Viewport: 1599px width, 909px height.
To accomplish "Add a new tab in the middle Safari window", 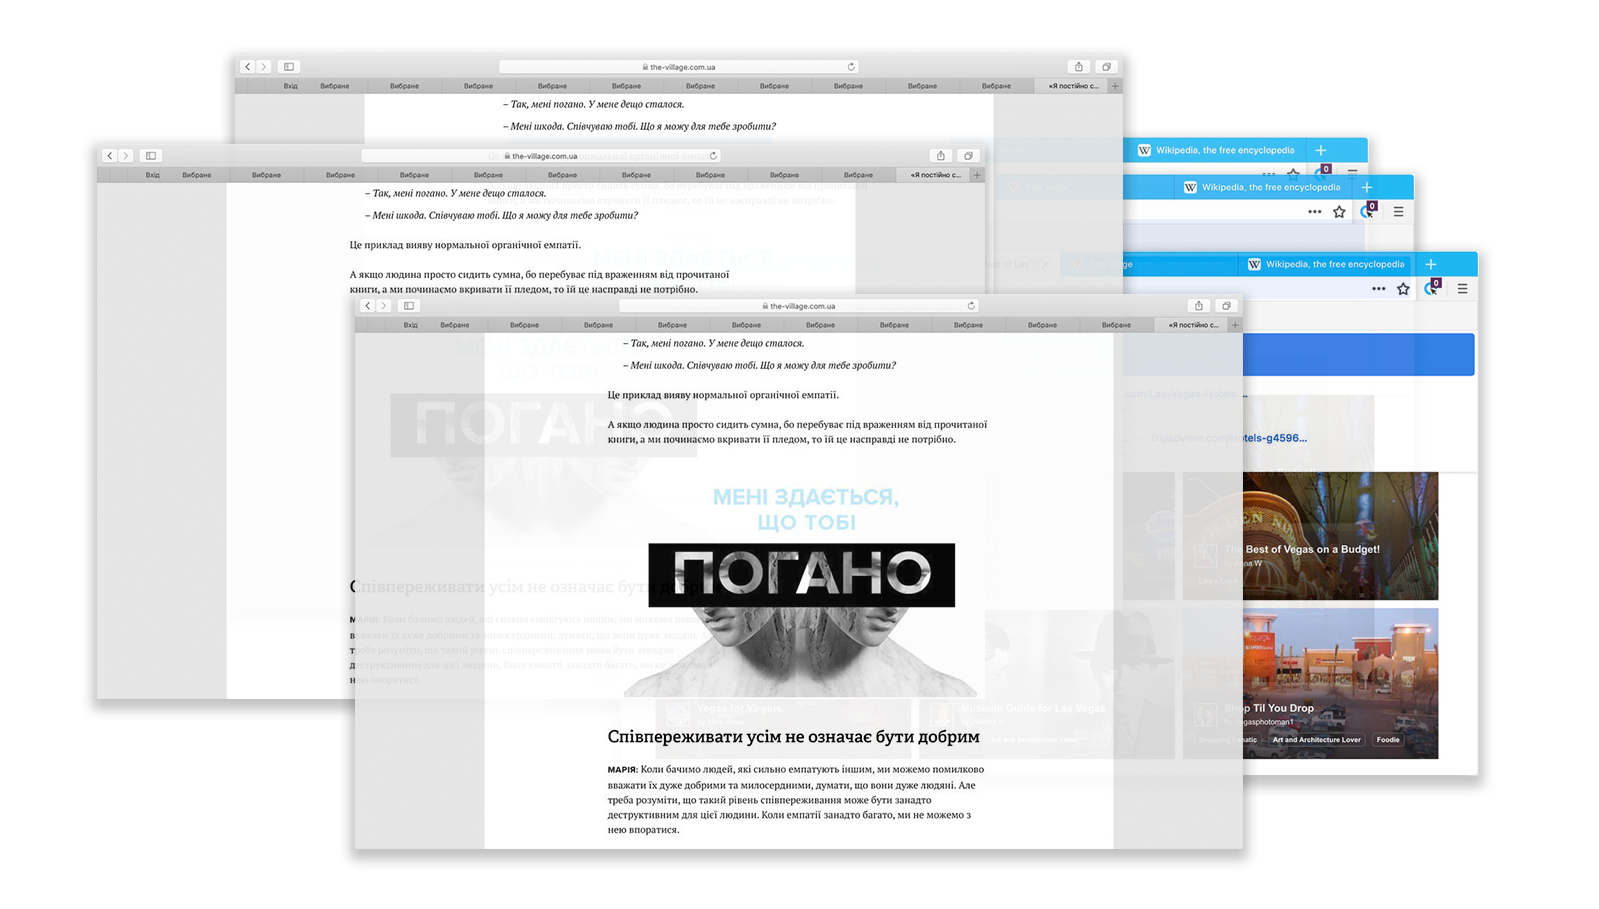I will tap(977, 175).
